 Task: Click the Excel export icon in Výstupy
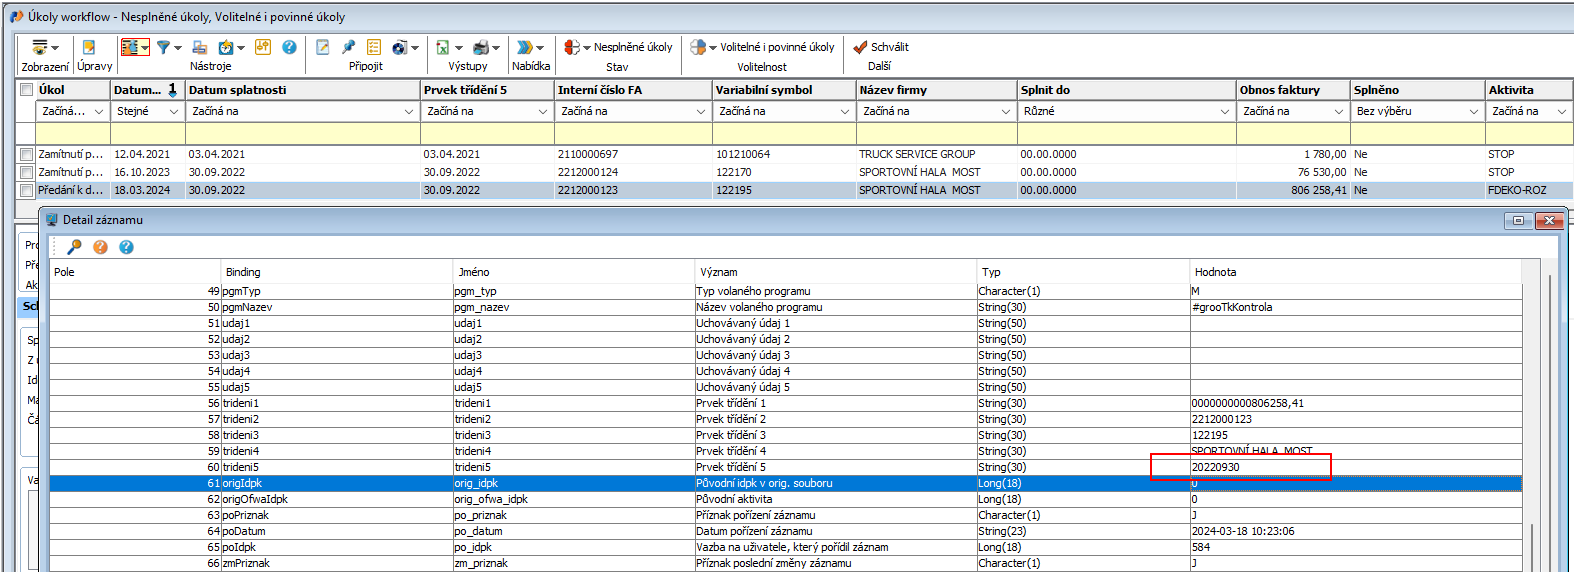(x=443, y=47)
